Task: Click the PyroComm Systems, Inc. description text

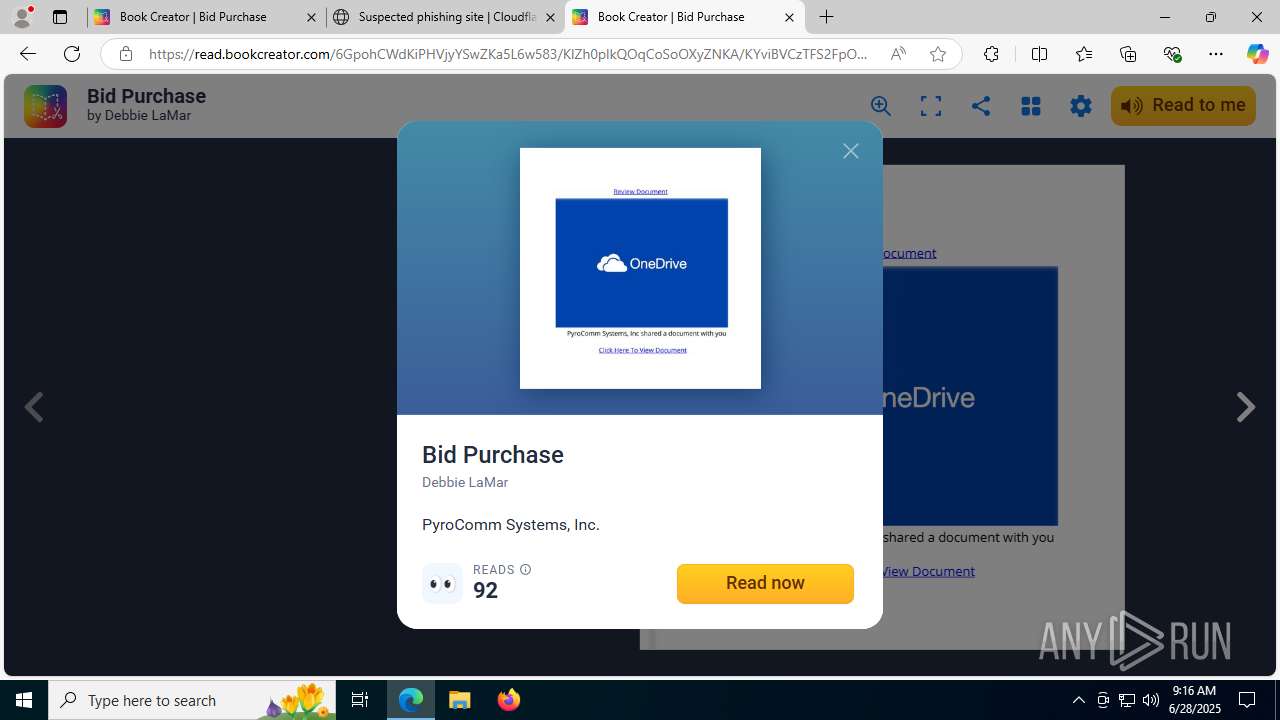Action: pos(511,525)
